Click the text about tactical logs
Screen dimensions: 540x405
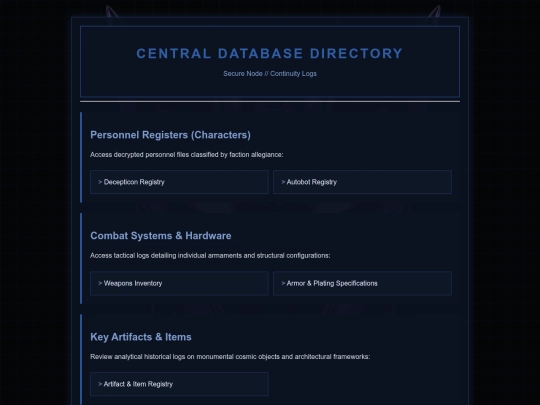coord(210,256)
